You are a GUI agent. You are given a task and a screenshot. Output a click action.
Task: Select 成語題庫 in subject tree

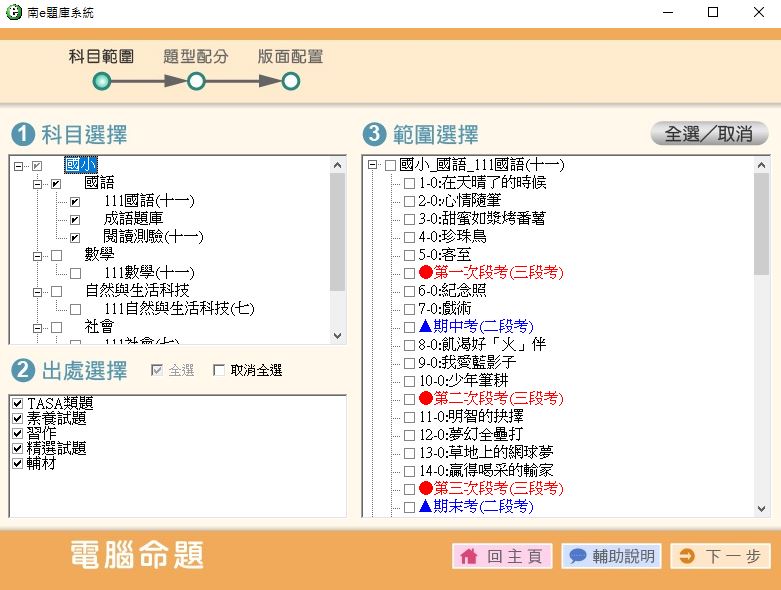click(x=133, y=219)
